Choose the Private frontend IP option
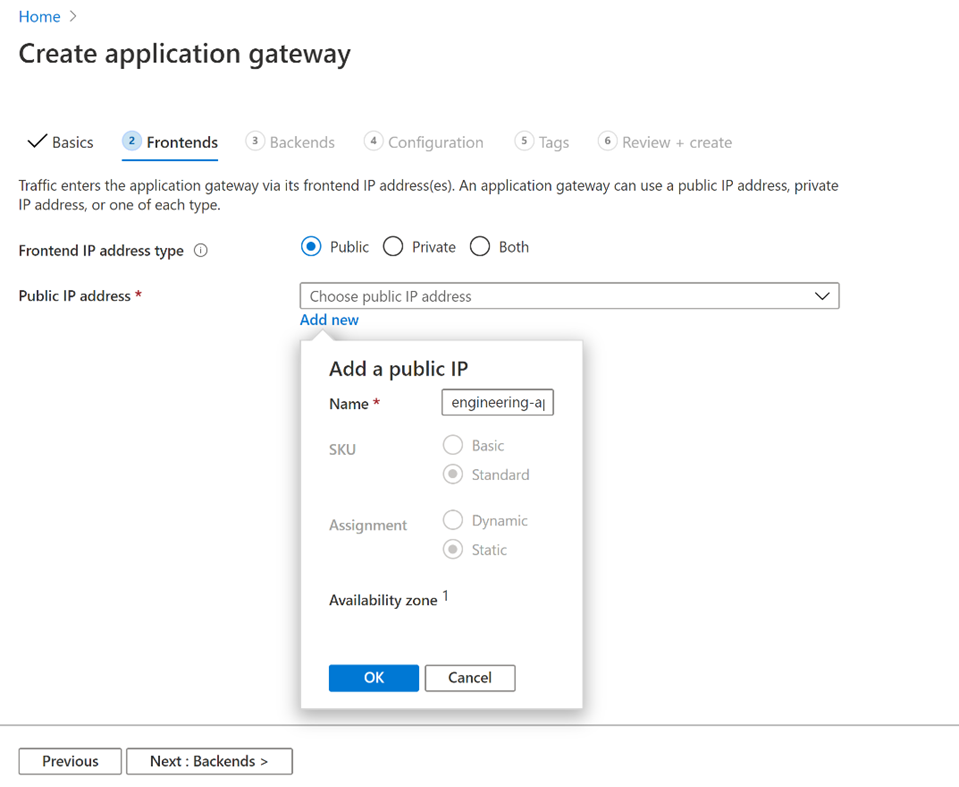This screenshot has height=787, width=959. 393,247
